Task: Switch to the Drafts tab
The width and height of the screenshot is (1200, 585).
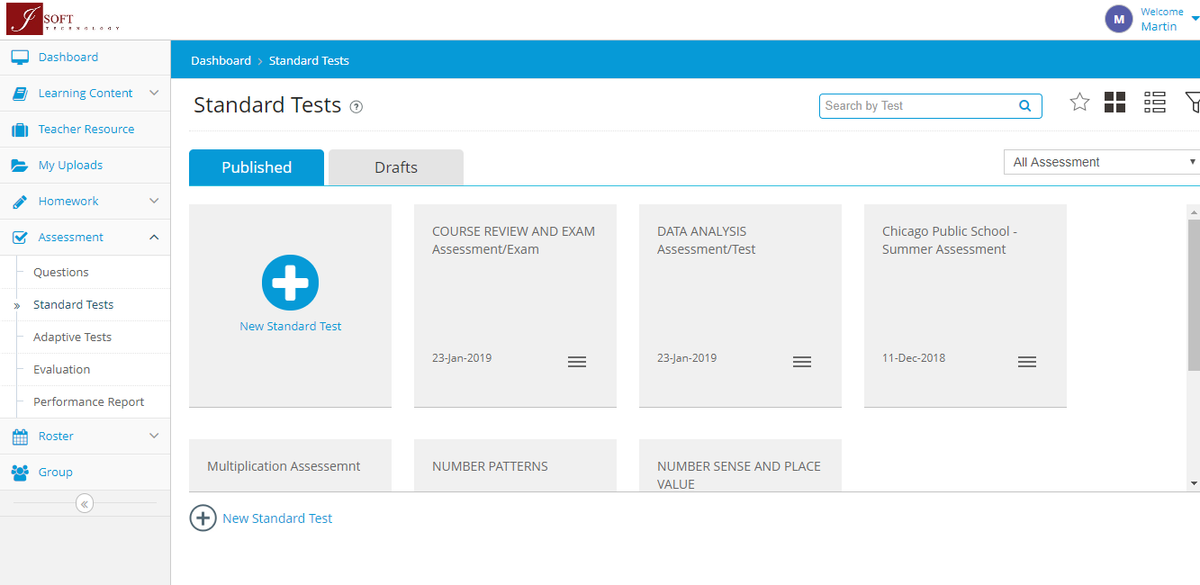Action: click(396, 167)
